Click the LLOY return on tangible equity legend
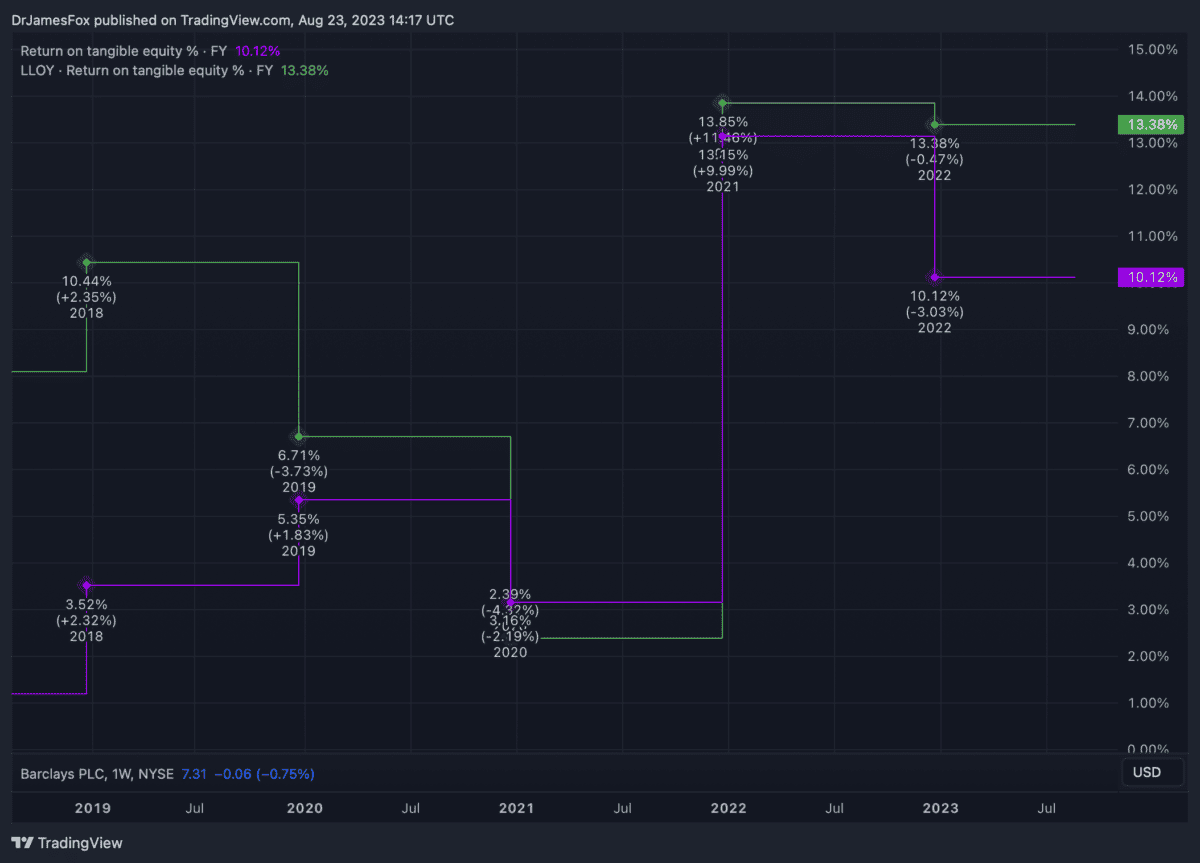The width and height of the screenshot is (1200, 863). click(174, 71)
